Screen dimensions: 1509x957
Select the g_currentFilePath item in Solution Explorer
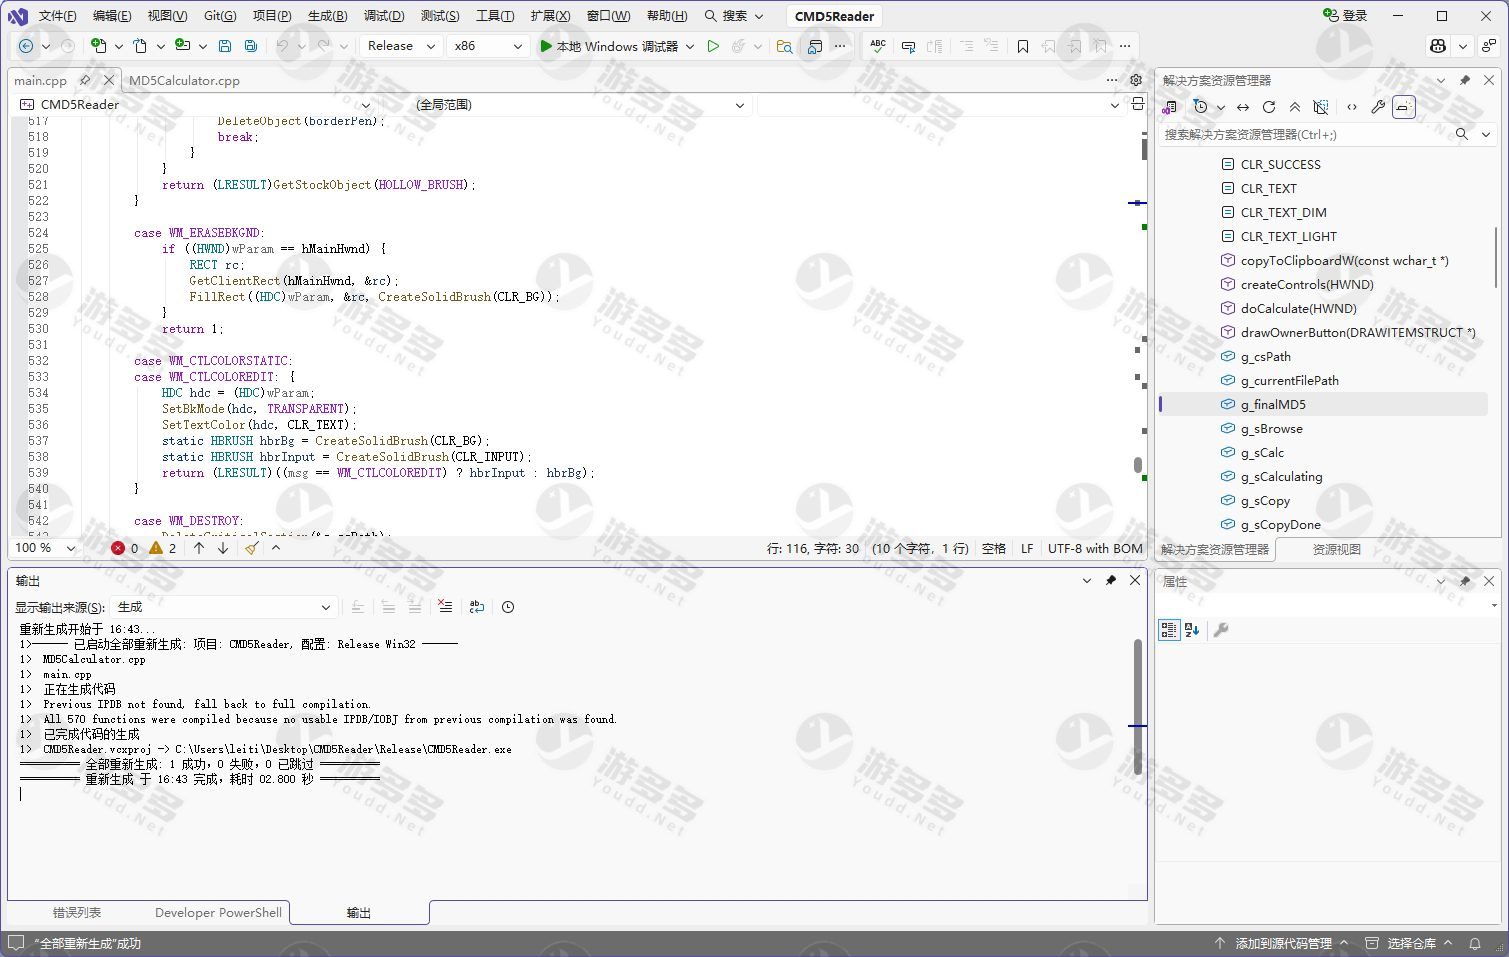1289,381
